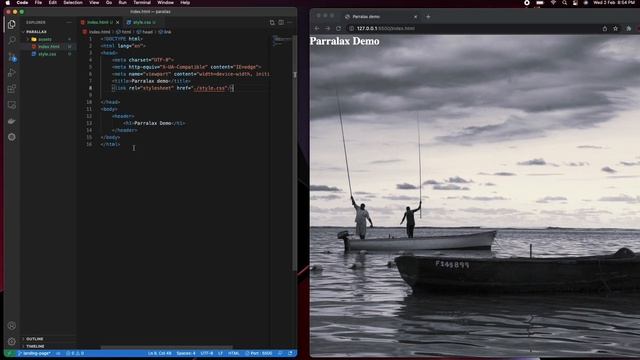Viewport: 640px width, 360px height.
Task: Open style.css in the Explorer tree
Action: click(47, 54)
